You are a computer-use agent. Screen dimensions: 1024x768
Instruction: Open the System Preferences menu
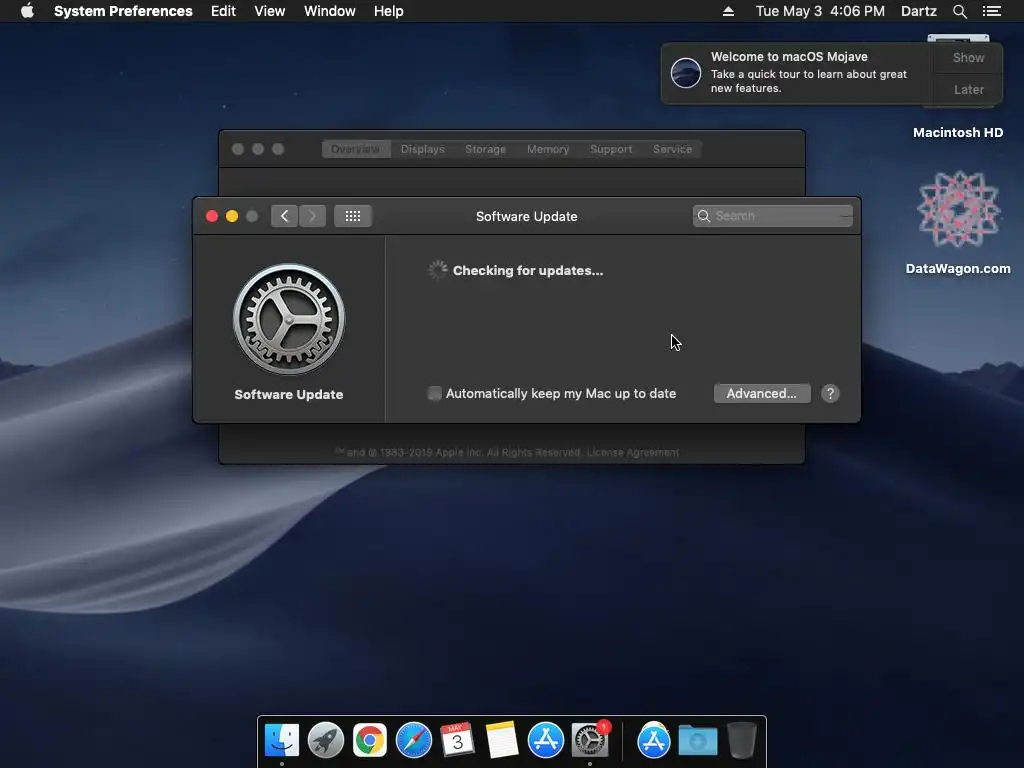(x=123, y=11)
